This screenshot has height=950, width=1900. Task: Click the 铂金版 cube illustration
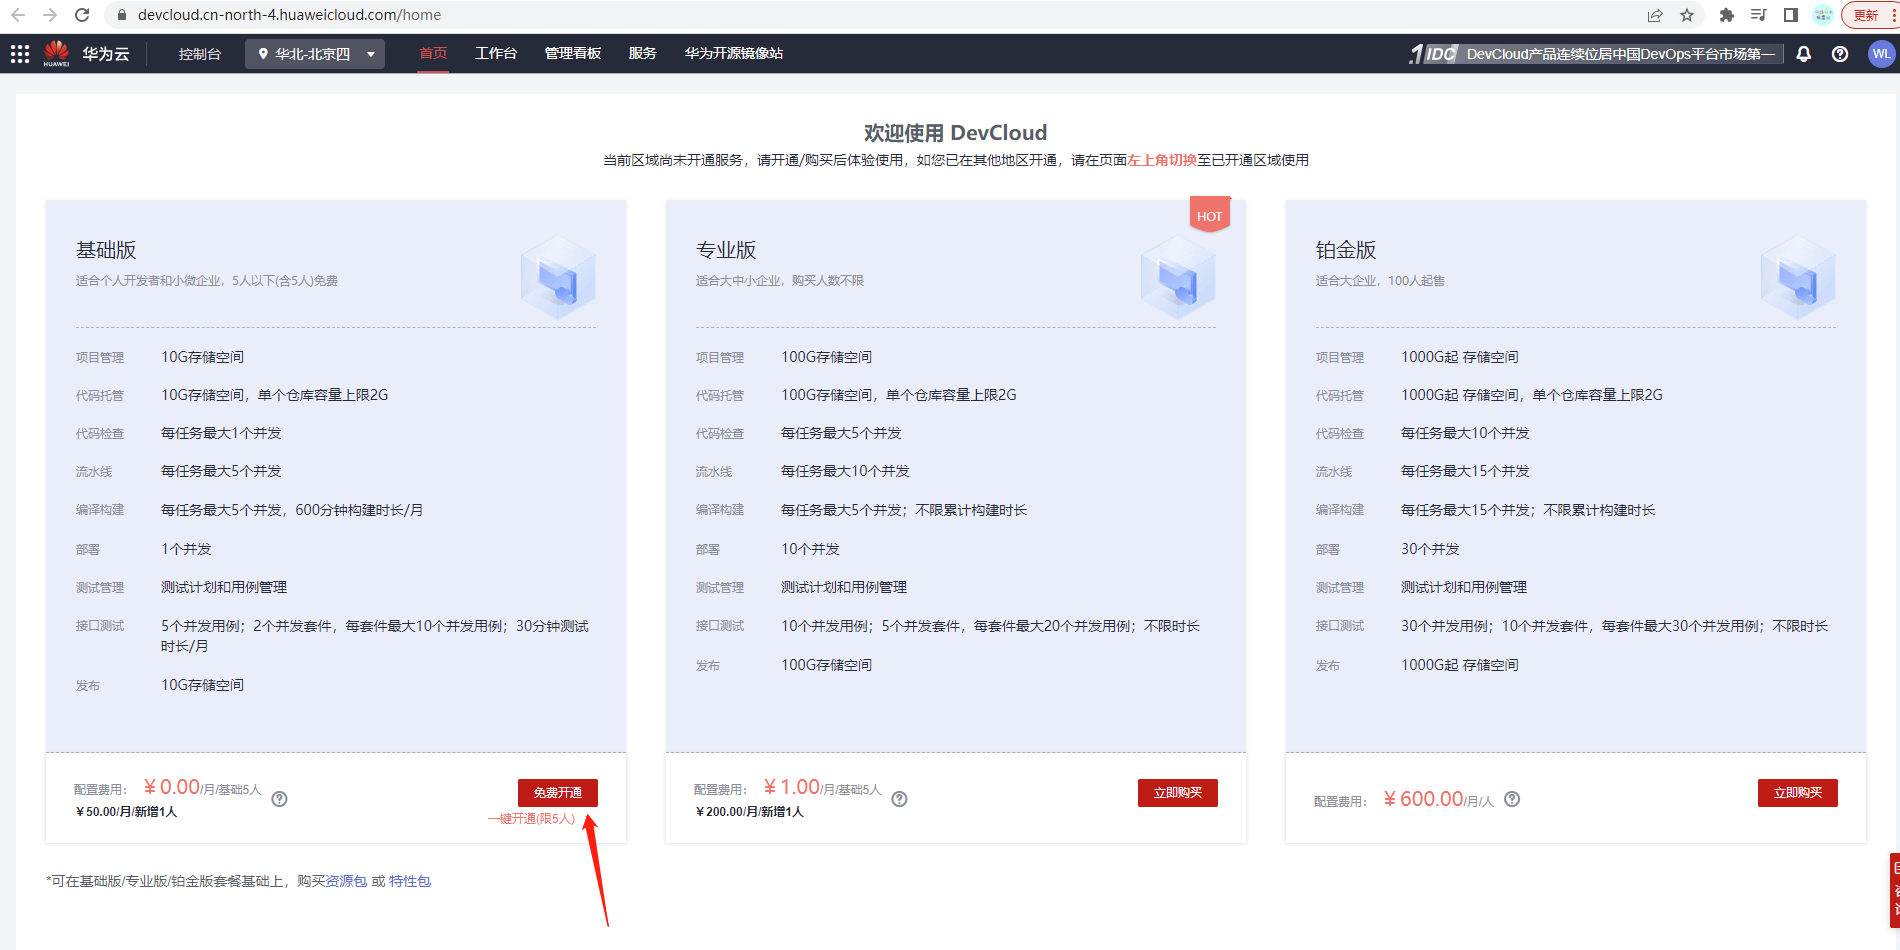tap(1798, 278)
